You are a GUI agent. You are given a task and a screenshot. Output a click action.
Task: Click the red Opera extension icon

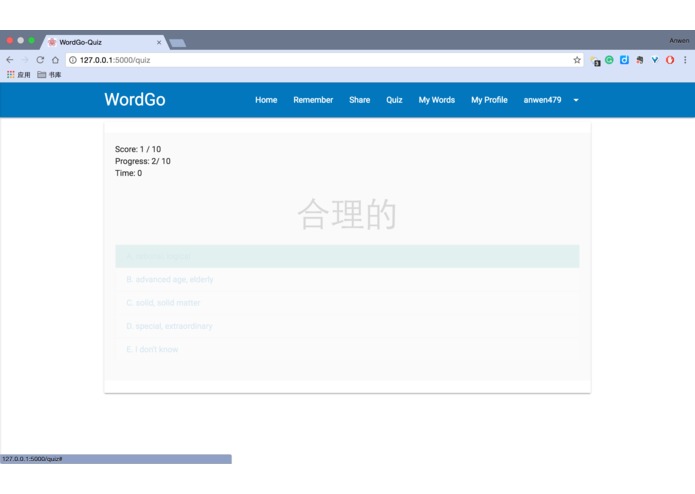(x=670, y=60)
